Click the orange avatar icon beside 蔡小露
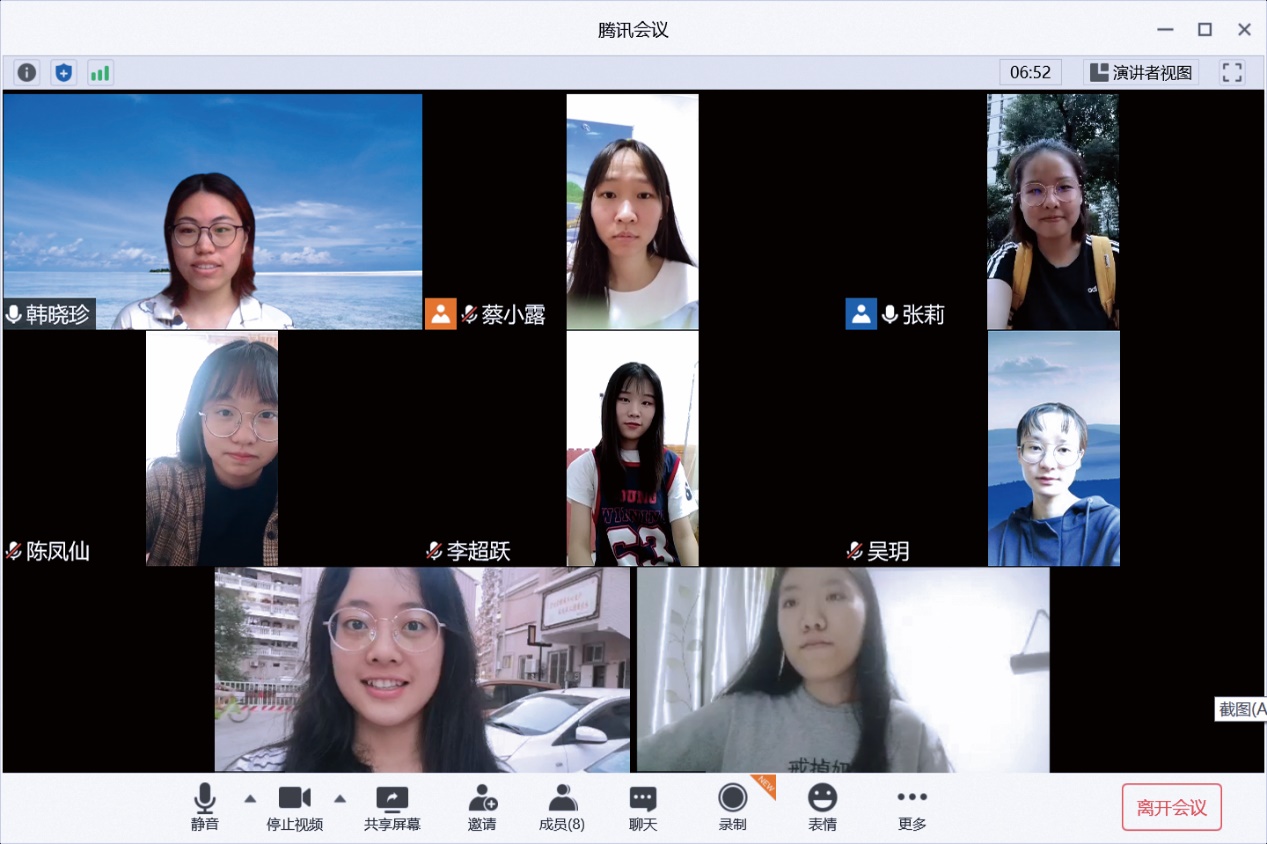Viewport: 1267px width, 844px height. (440, 314)
